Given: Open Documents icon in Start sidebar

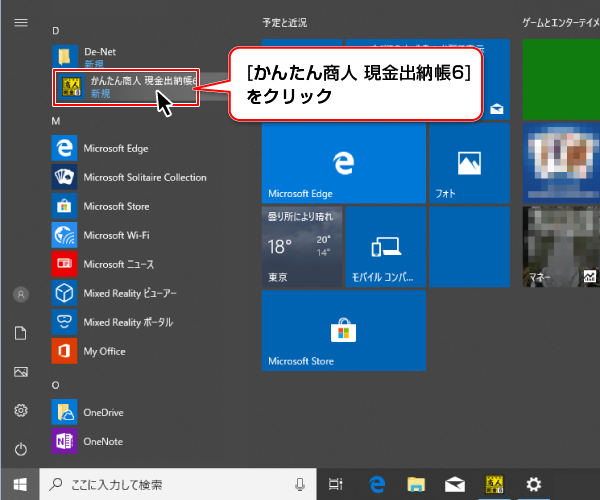Looking at the screenshot, I should (21, 333).
